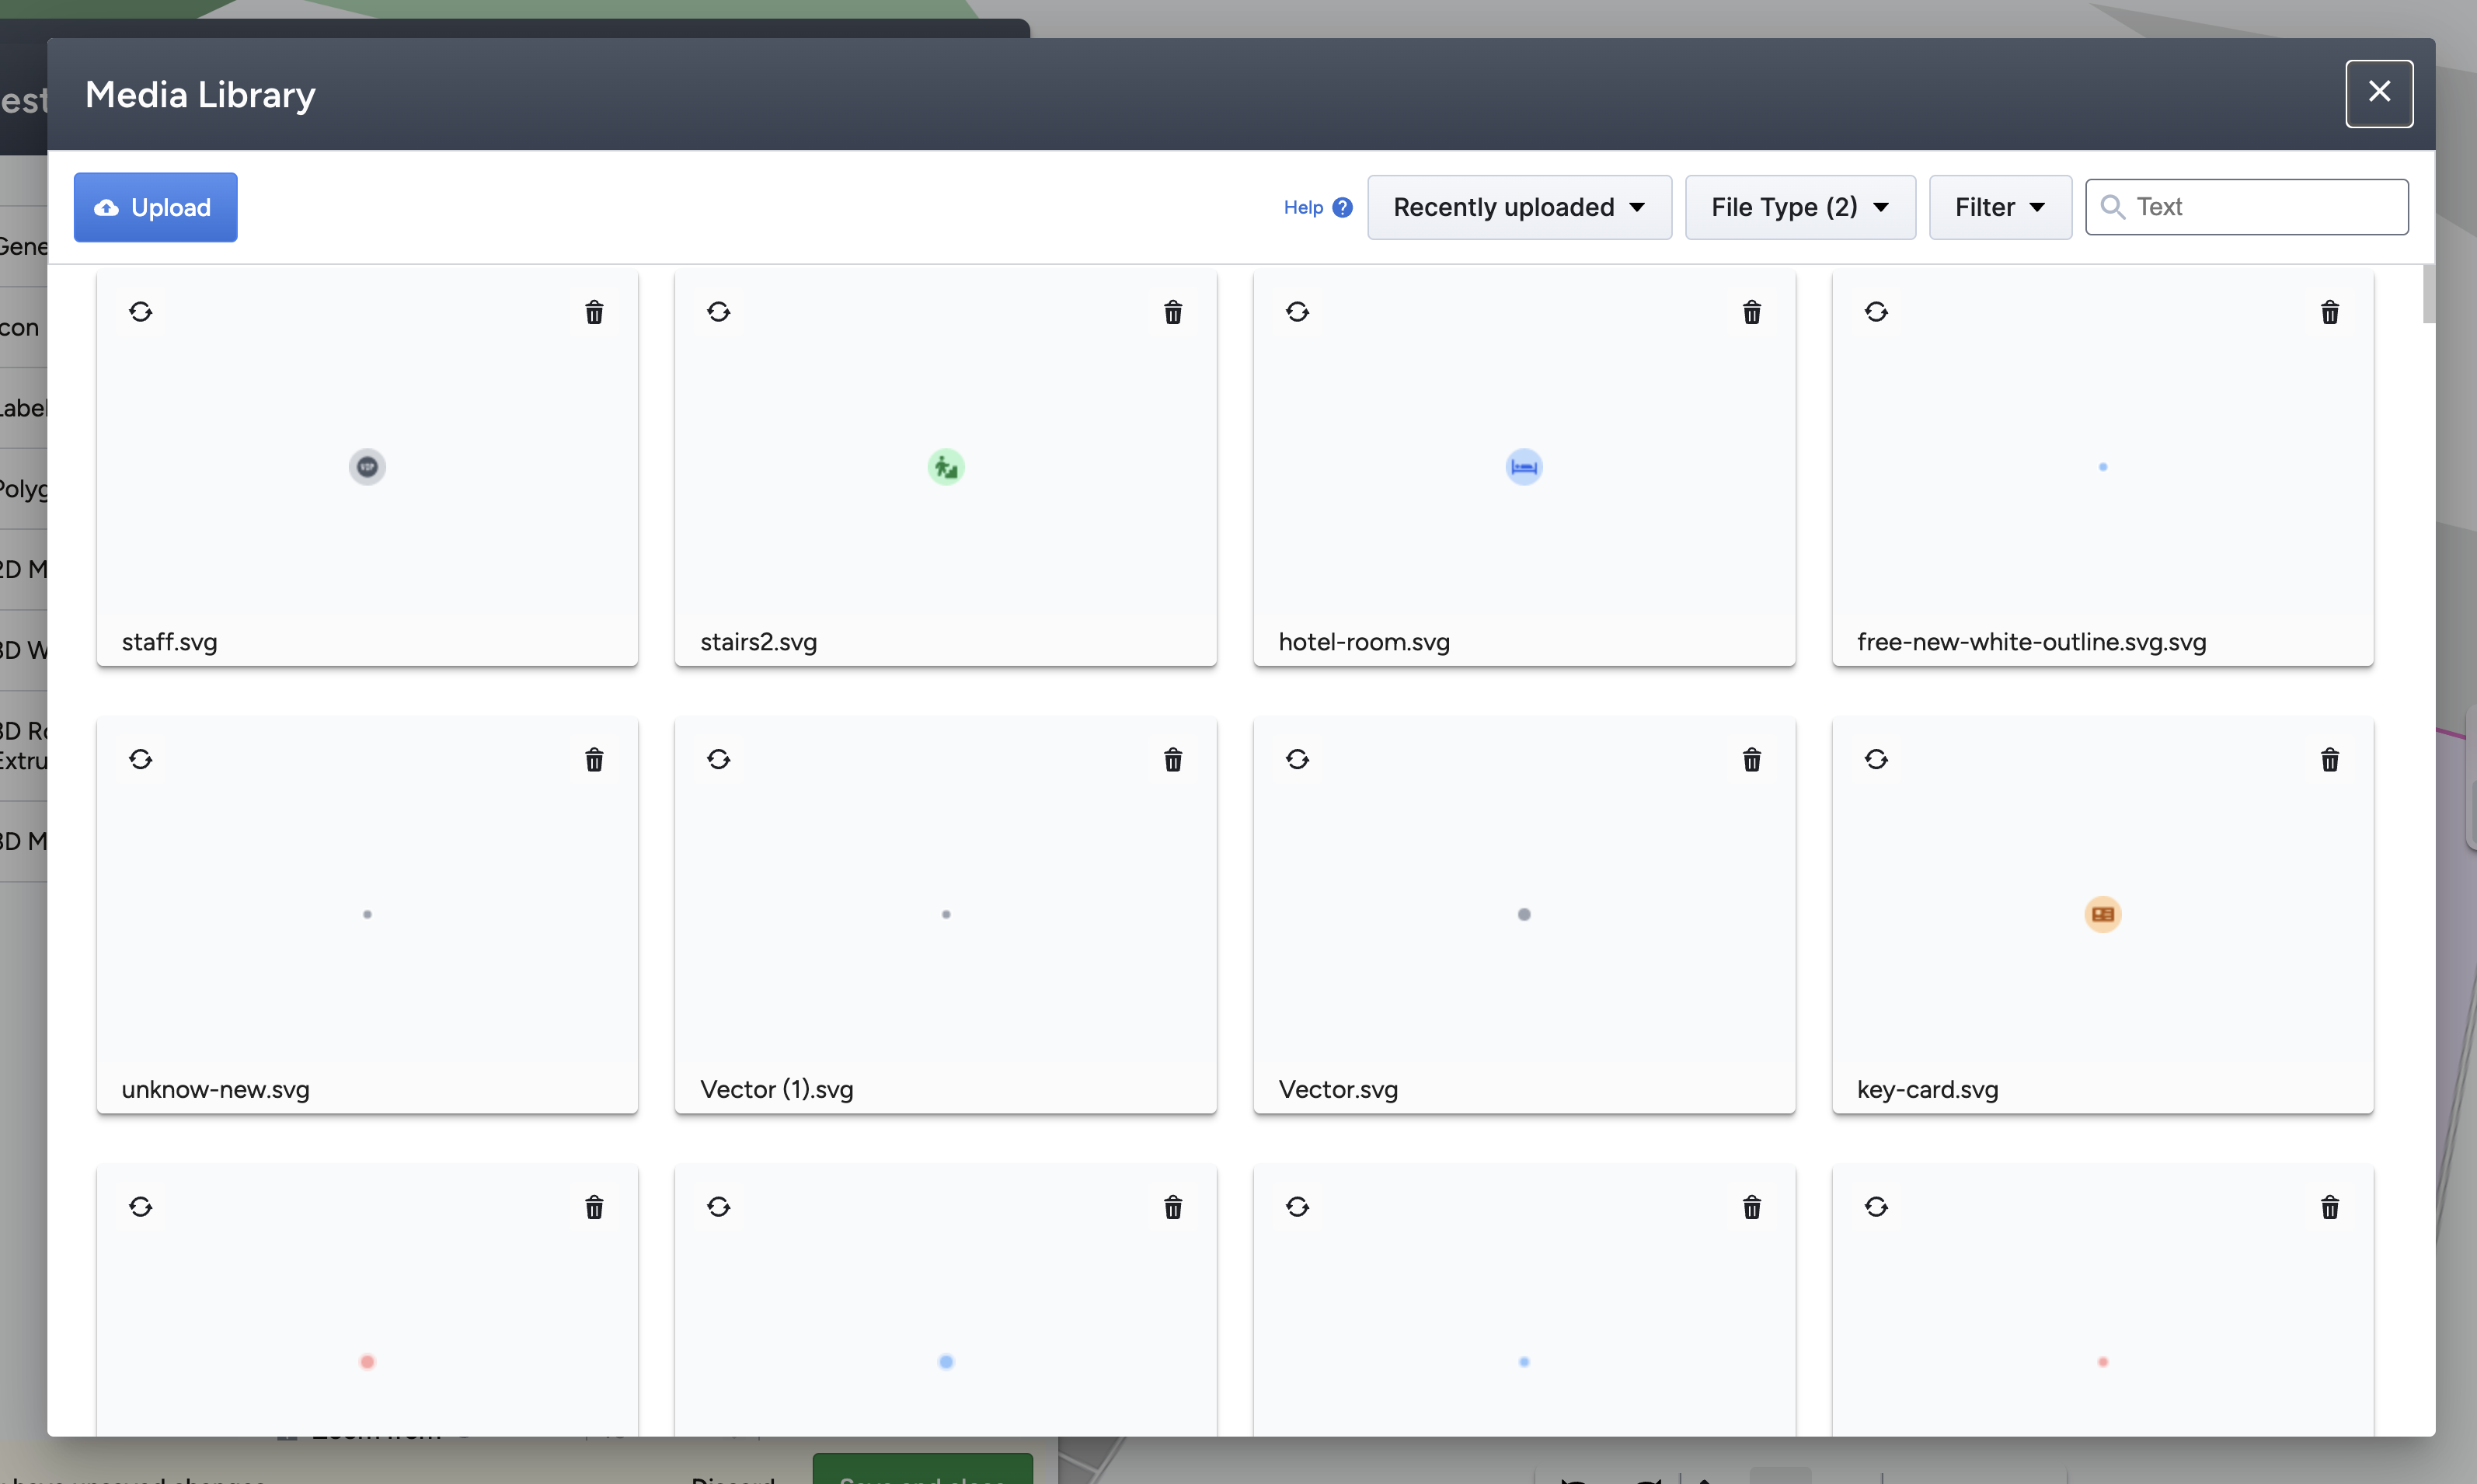Select the staff.svg thumbnail
This screenshot has height=1484, width=2477.
(x=367, y=467)
